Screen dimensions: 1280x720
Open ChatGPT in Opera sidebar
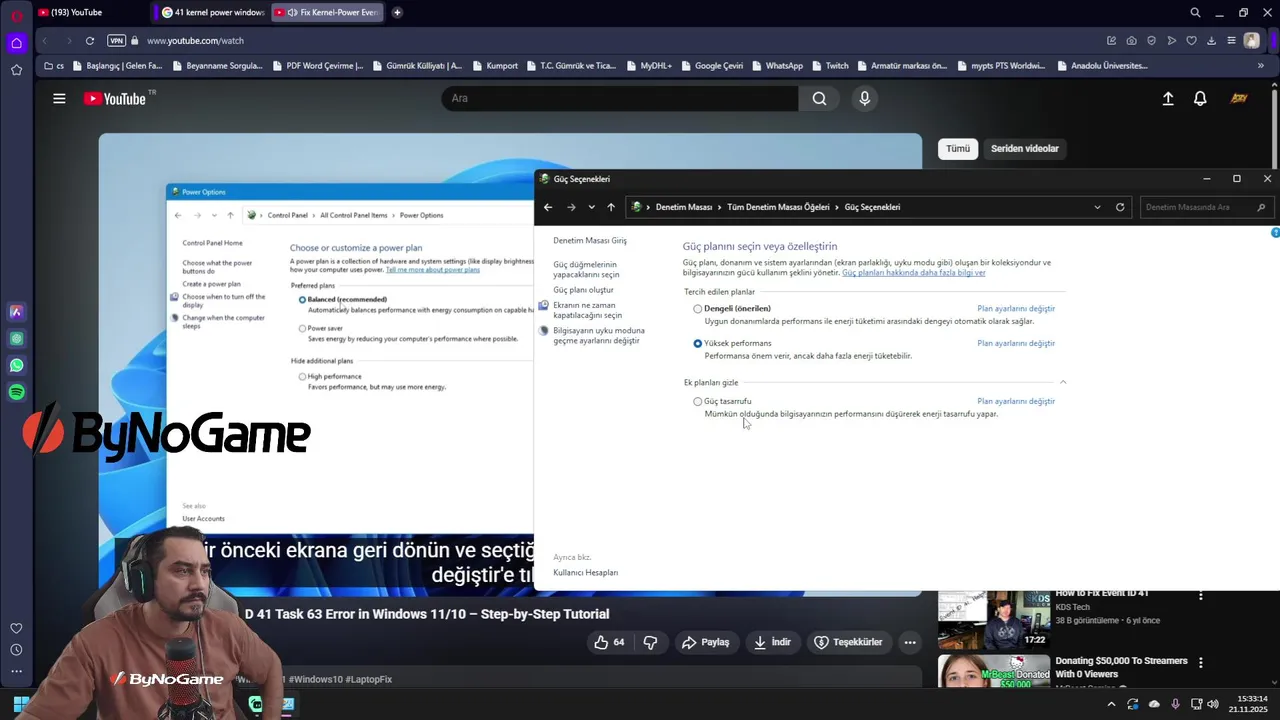click(x=16, y=339)
